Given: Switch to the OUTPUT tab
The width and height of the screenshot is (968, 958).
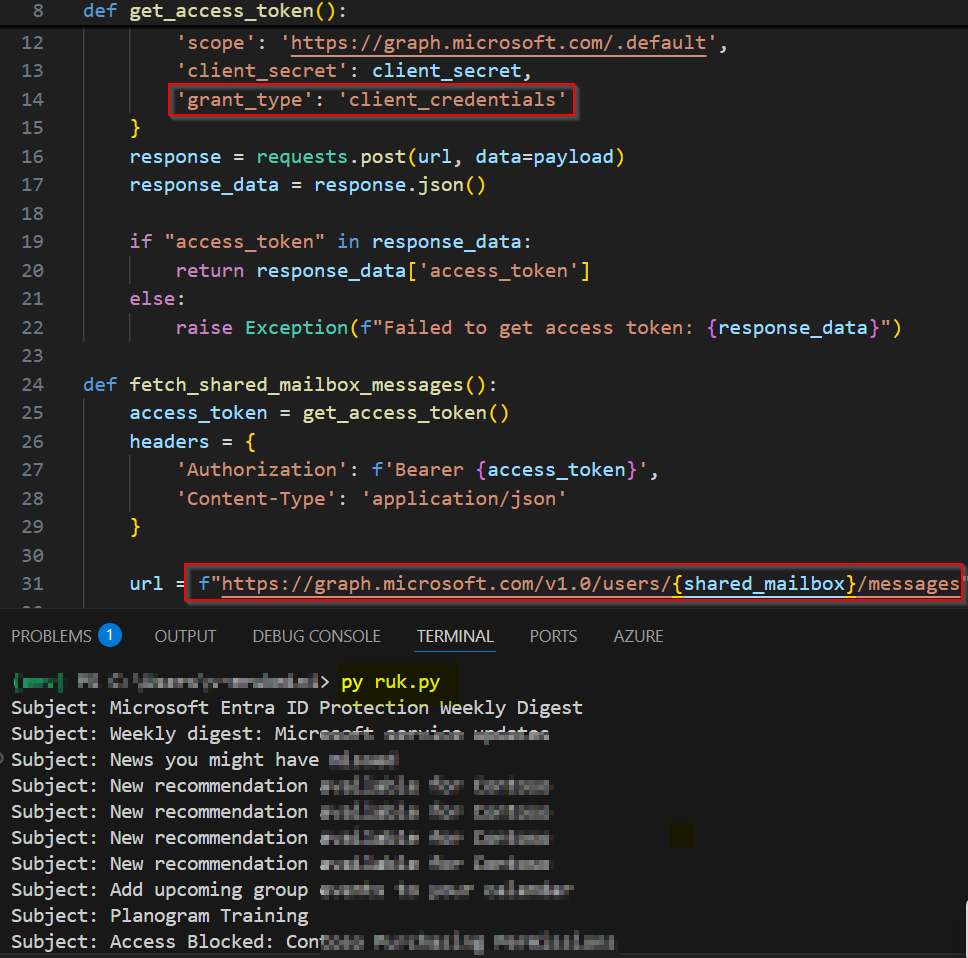Looking at the screenshot, I should [185, 636].
